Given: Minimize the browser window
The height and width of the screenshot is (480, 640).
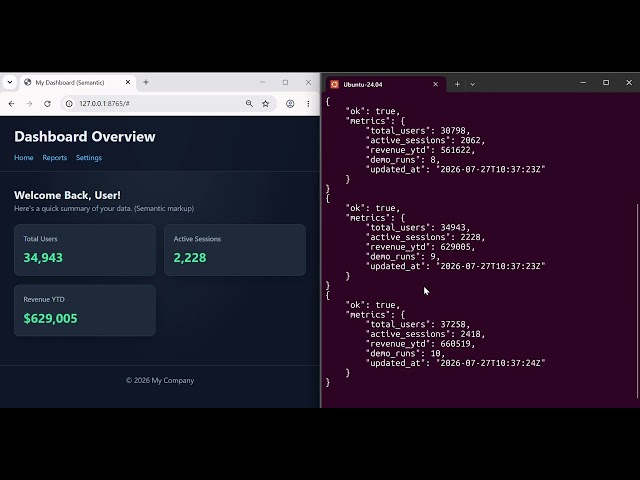Looking at the screenshot, I should (262, 82).
